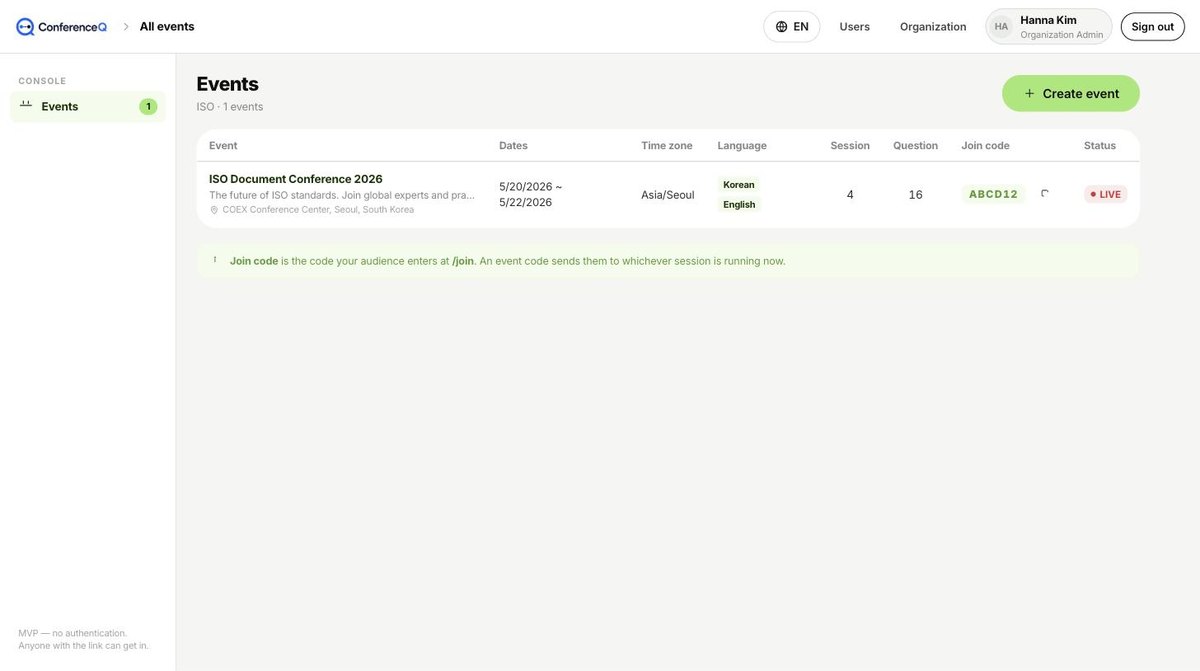Click the ABCD12 join code

tap(993, 194)
